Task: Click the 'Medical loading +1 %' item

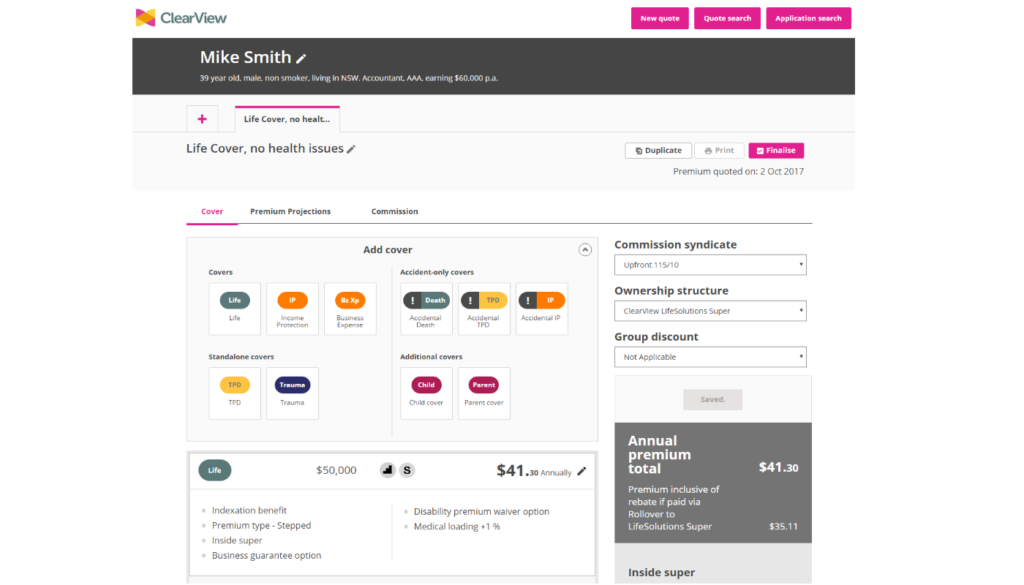Action: (456, 527)
